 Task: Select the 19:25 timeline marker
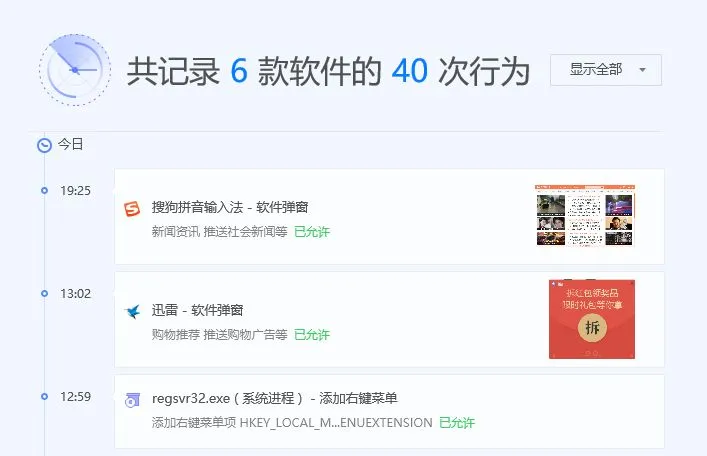click(44, 190)
